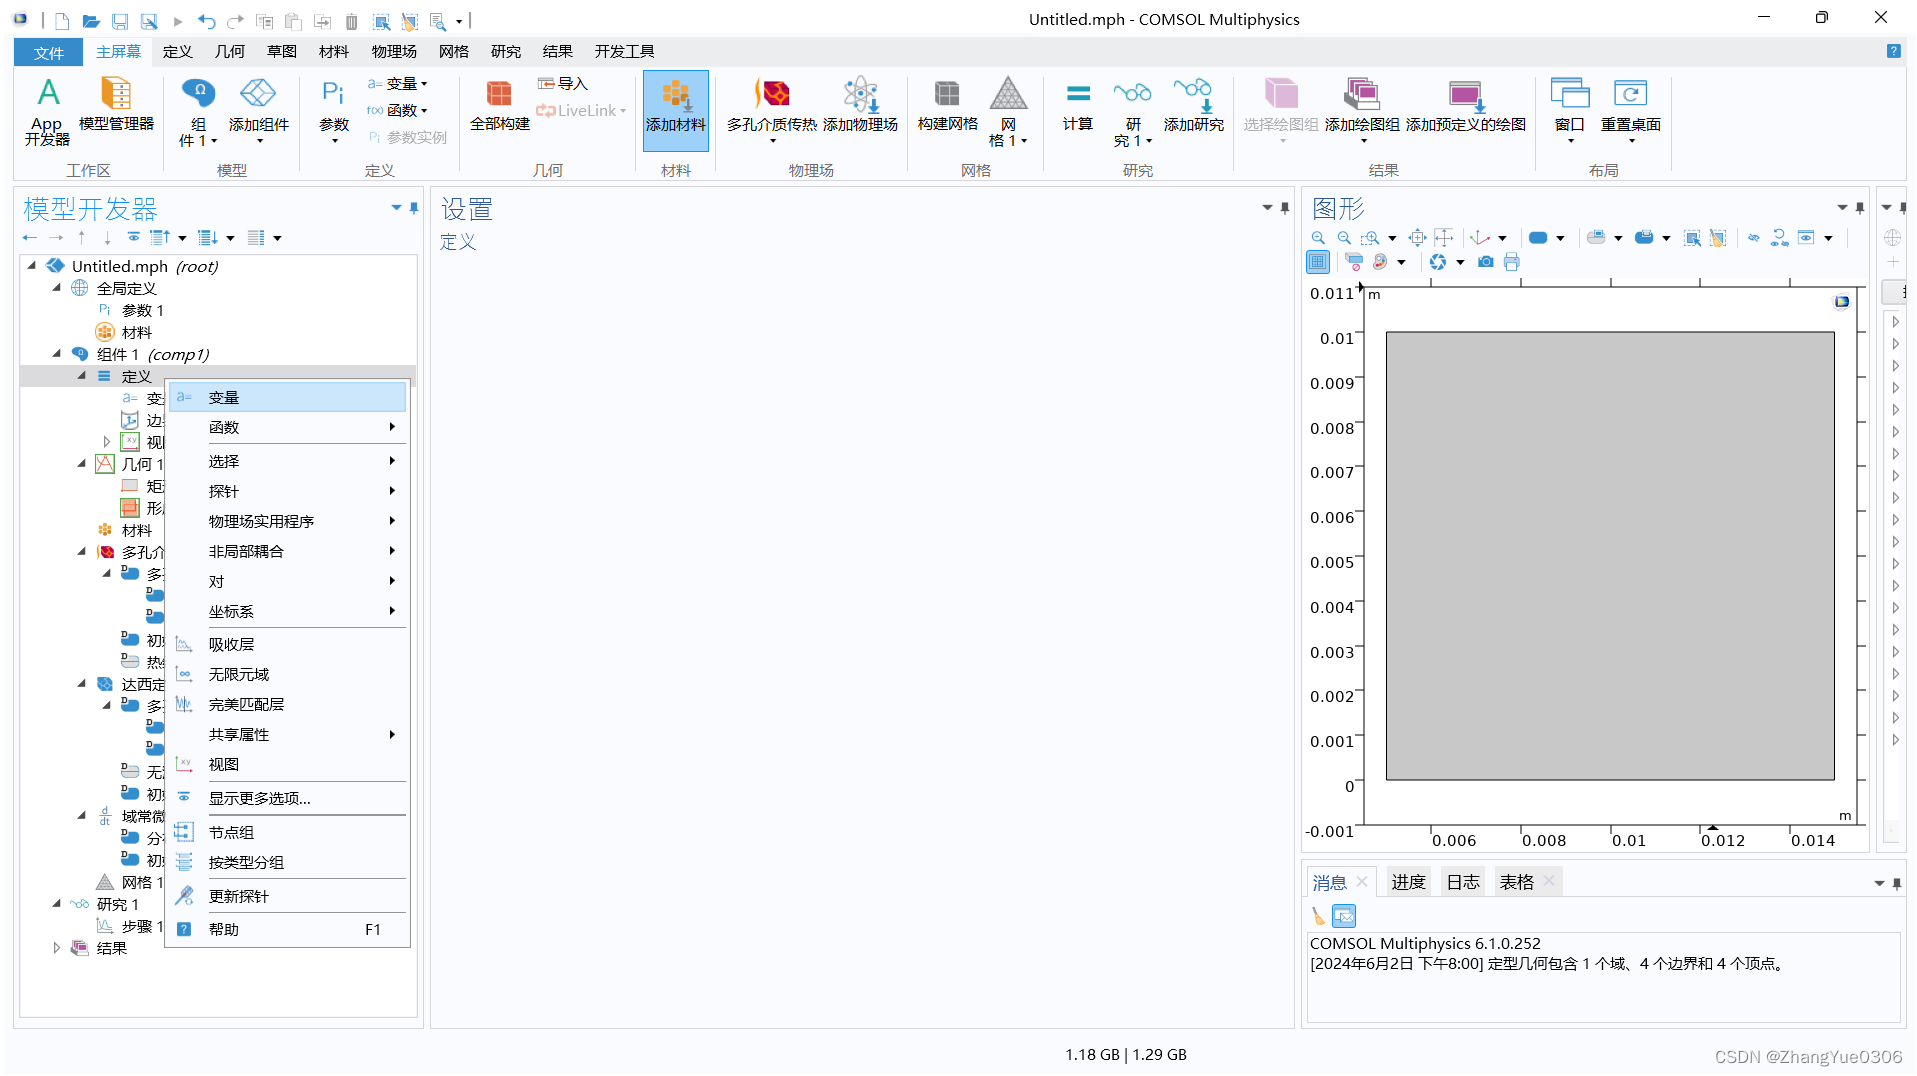Toggle hide-for-physics eye icon in 图形 toolbar
The height and width of the screenshot is (1076, 1917).
point(1753,238)
